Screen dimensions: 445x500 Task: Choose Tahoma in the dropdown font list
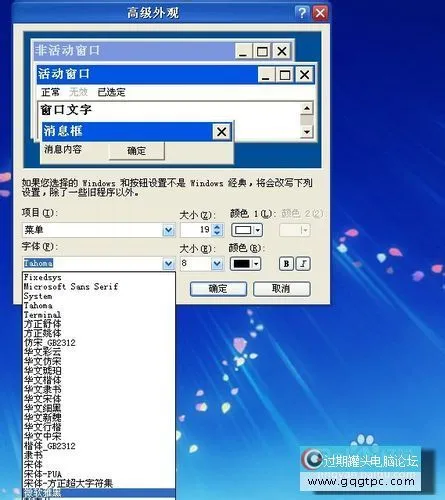pos(99,305)
